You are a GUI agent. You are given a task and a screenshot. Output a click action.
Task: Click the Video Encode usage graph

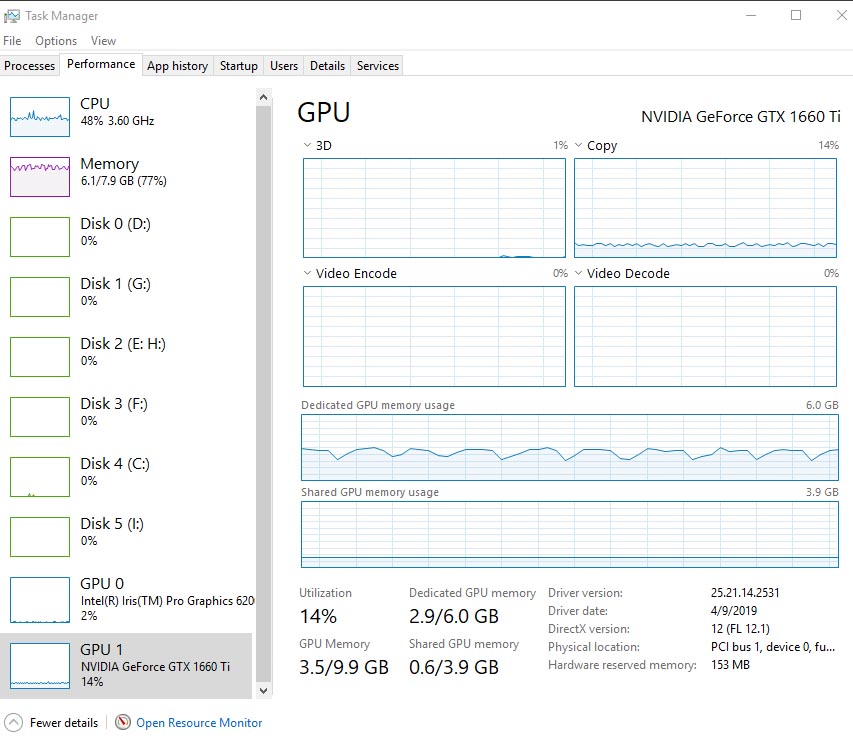(434, 336)
